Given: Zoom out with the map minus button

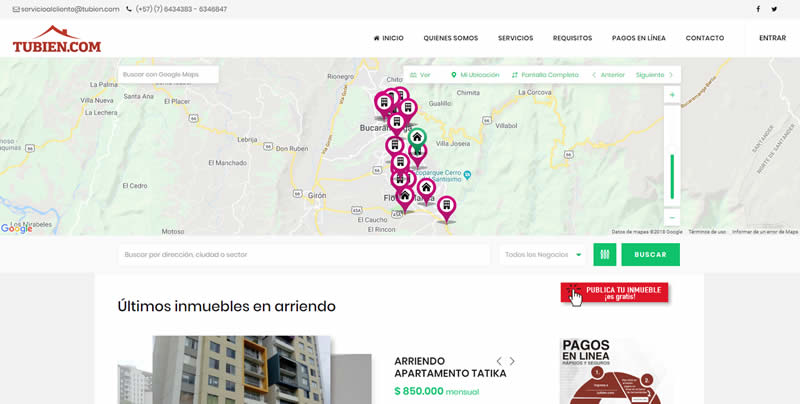Looking at the screenshot, I should [x=672, y=217].
